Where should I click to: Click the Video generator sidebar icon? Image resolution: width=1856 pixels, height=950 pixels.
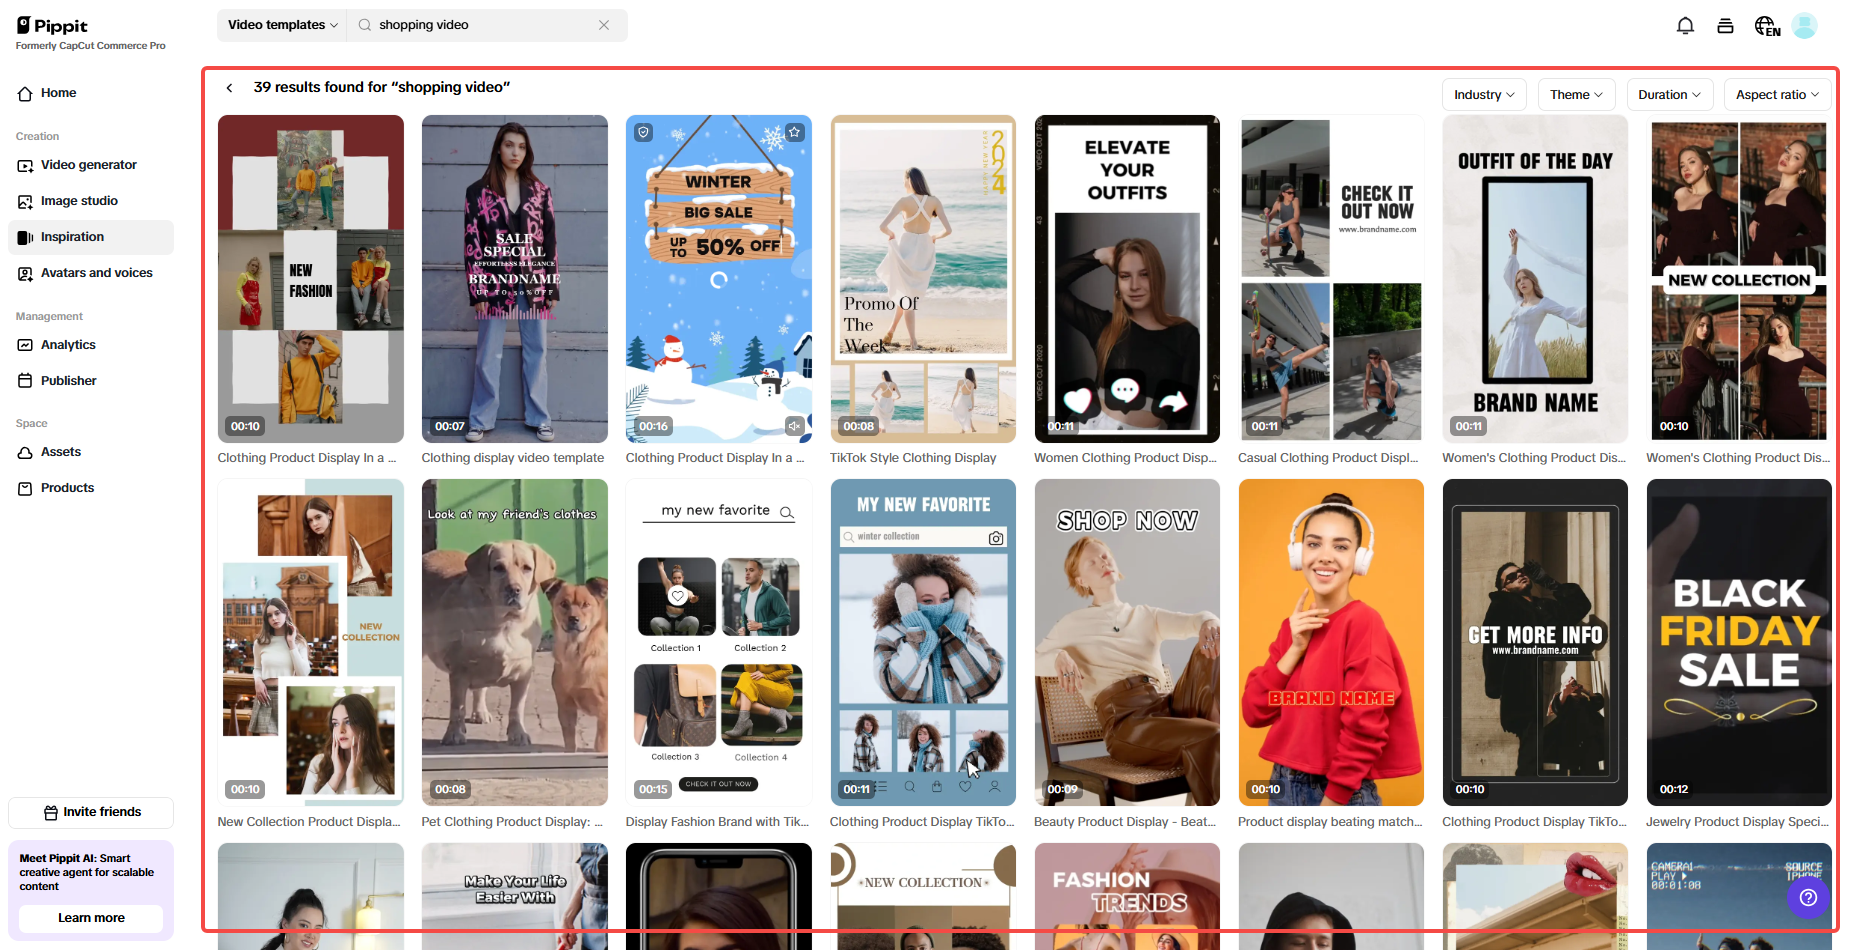click(25, 166)
